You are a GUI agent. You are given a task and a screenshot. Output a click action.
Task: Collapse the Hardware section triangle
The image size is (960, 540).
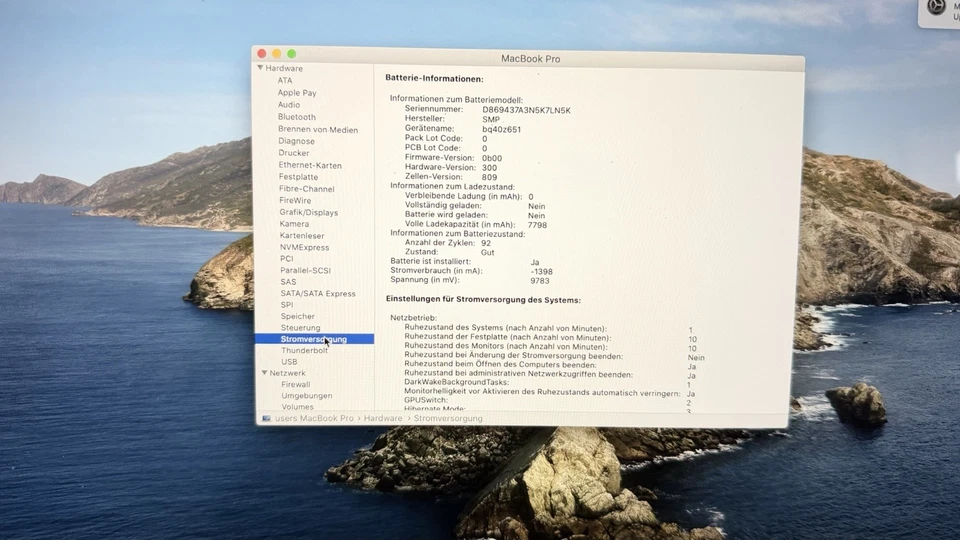pyautogui.click(x=260, y=68)
